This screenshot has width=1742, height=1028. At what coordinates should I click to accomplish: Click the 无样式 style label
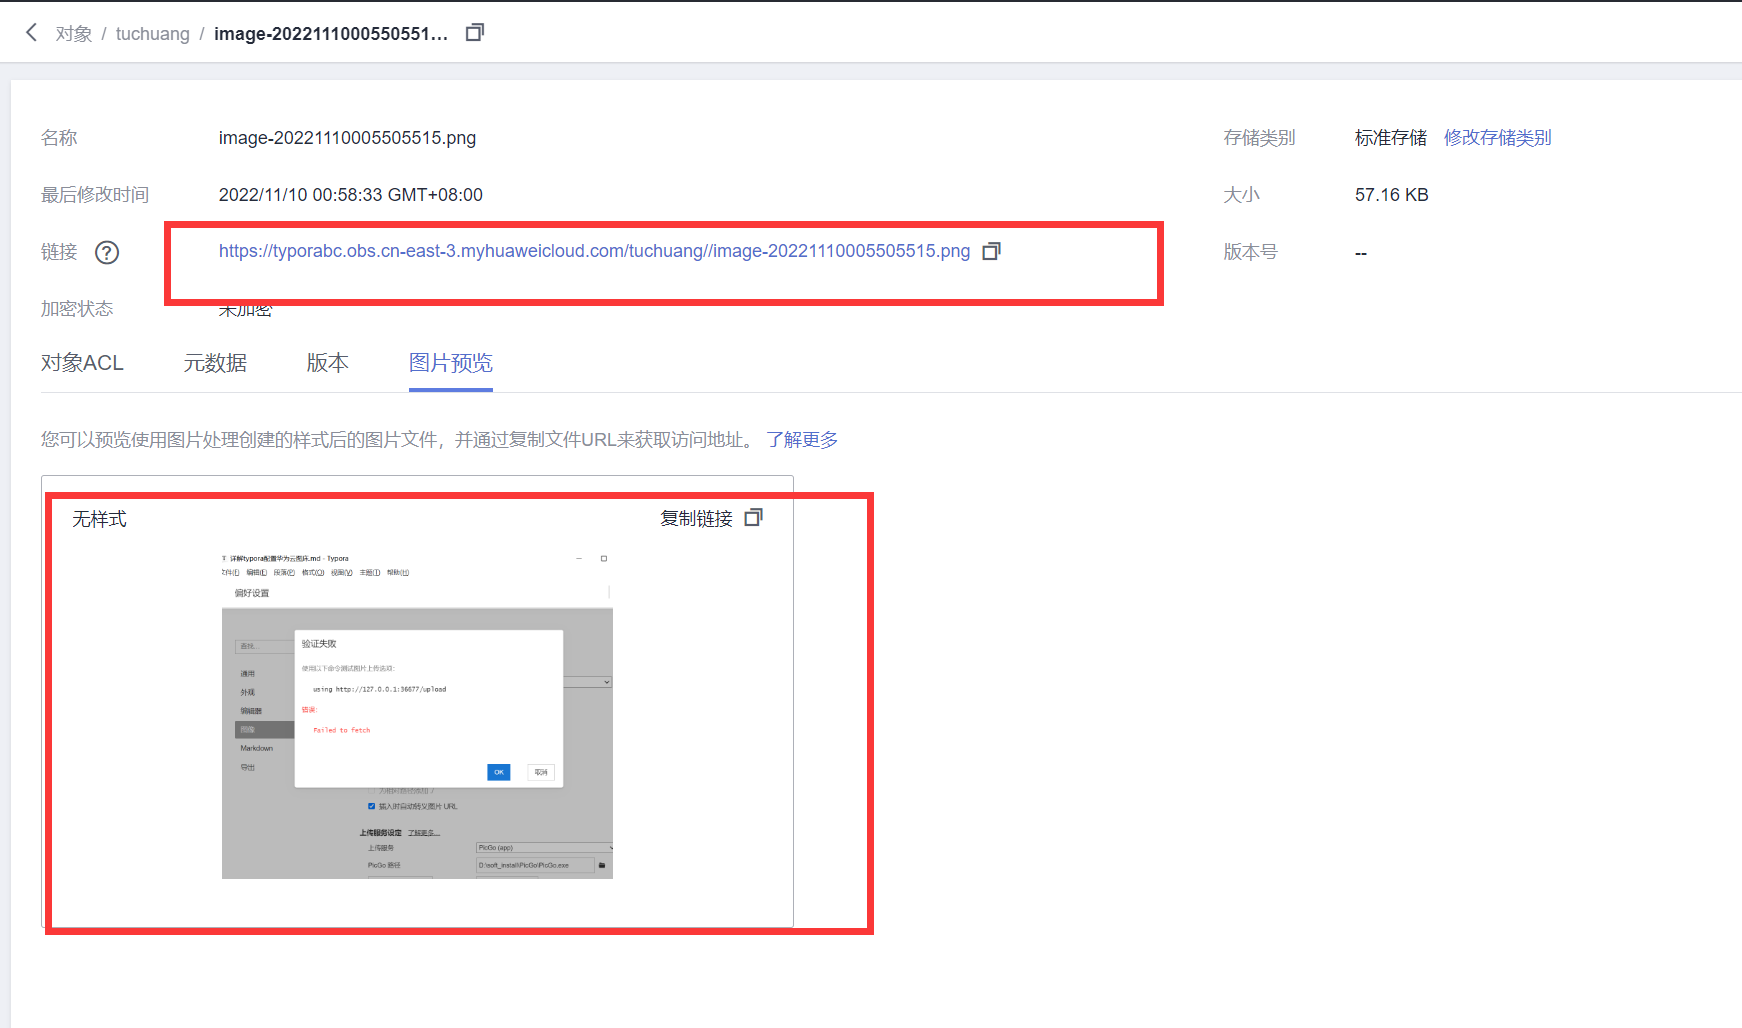pyautogui.click(x=99, y=519)
